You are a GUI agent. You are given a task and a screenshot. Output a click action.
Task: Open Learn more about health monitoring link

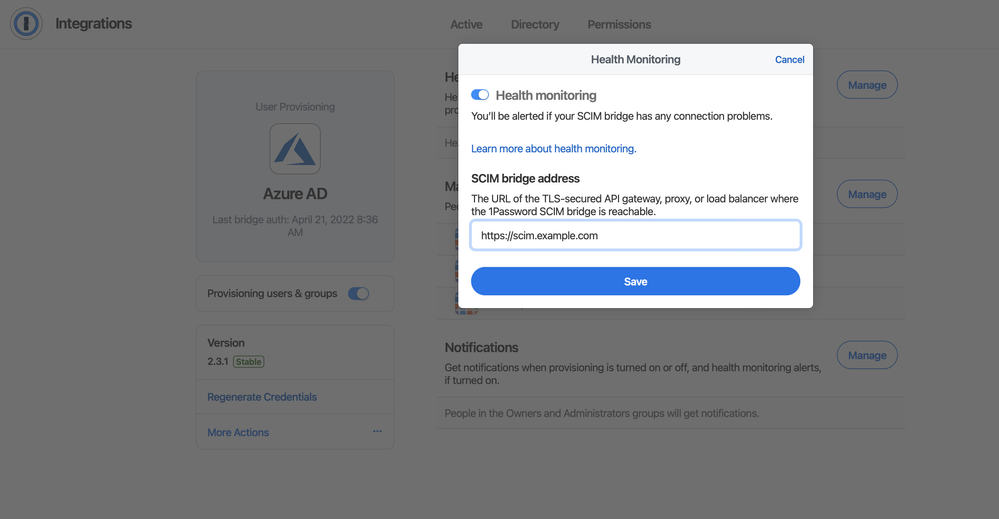(553, 149)
